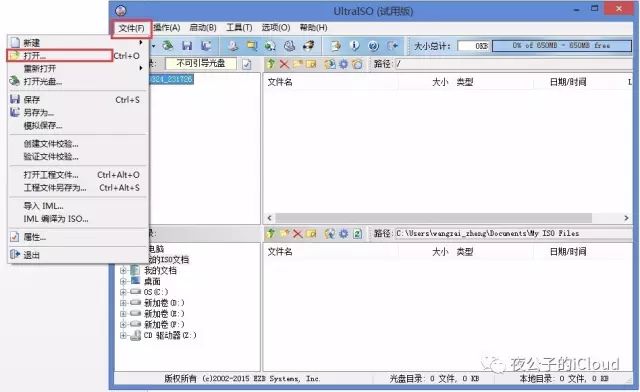Expand the CD 驱动器 (Z:) node
Image resolution: width=640 pixels, height=392 pixels.
coord(123,335)
